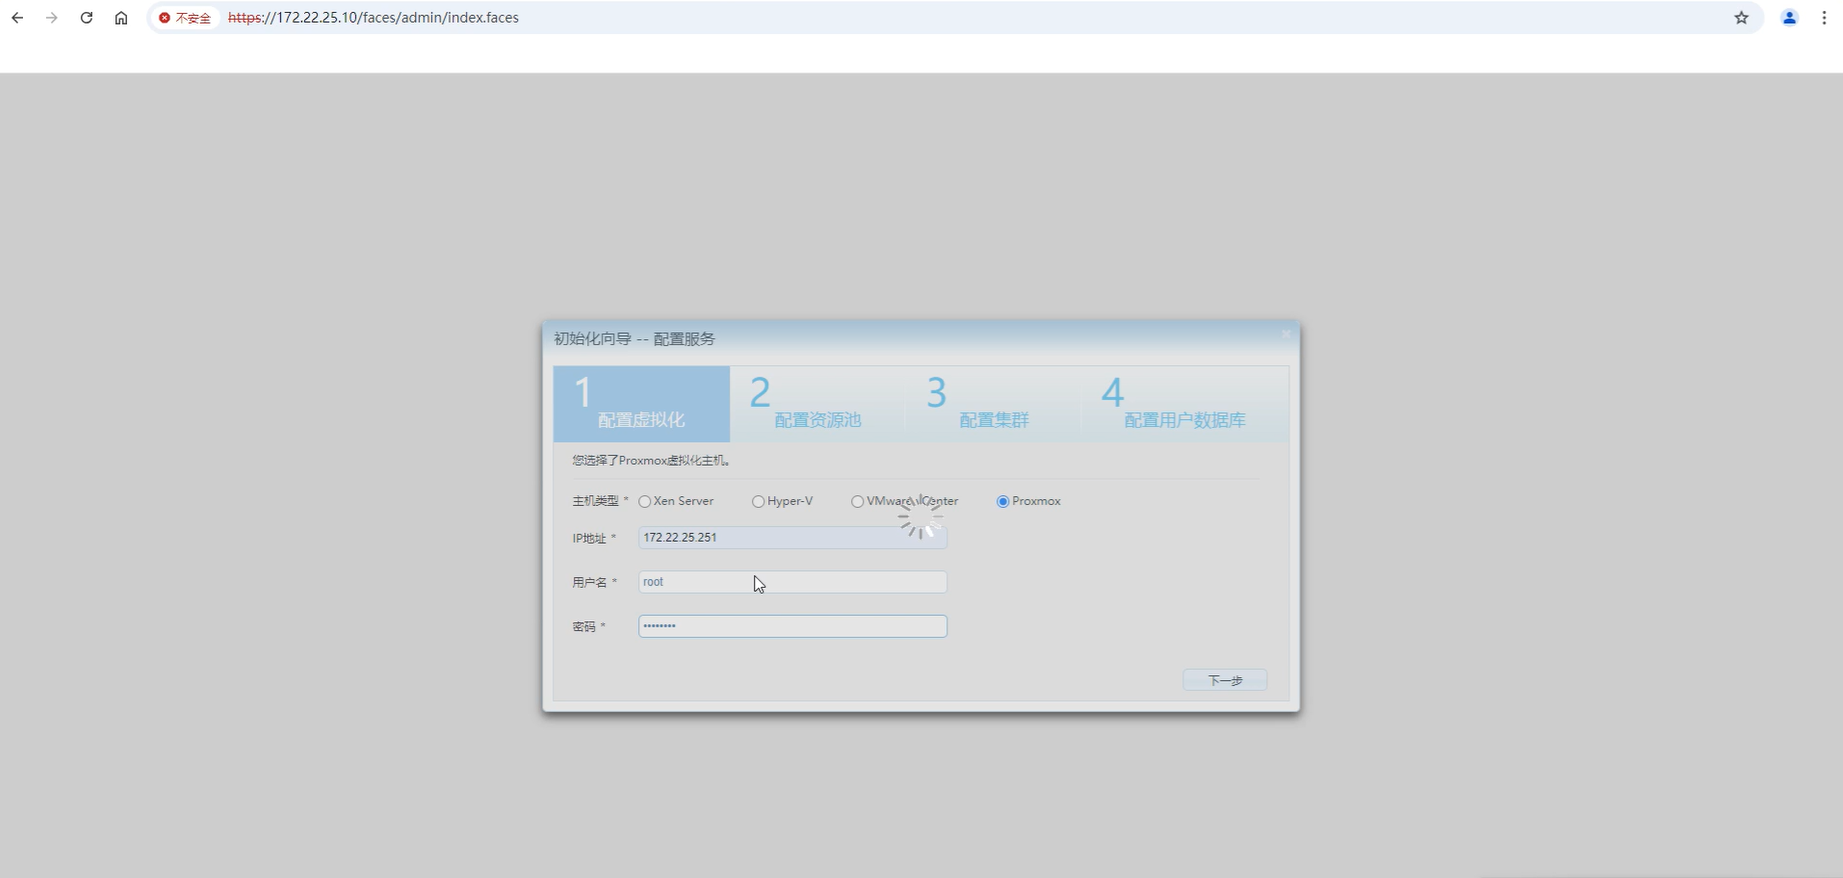Viewport: 1843px width, 878px height.
Task: Click the 密码 password field
Action: pyautogui.click(x=792, y=626)
